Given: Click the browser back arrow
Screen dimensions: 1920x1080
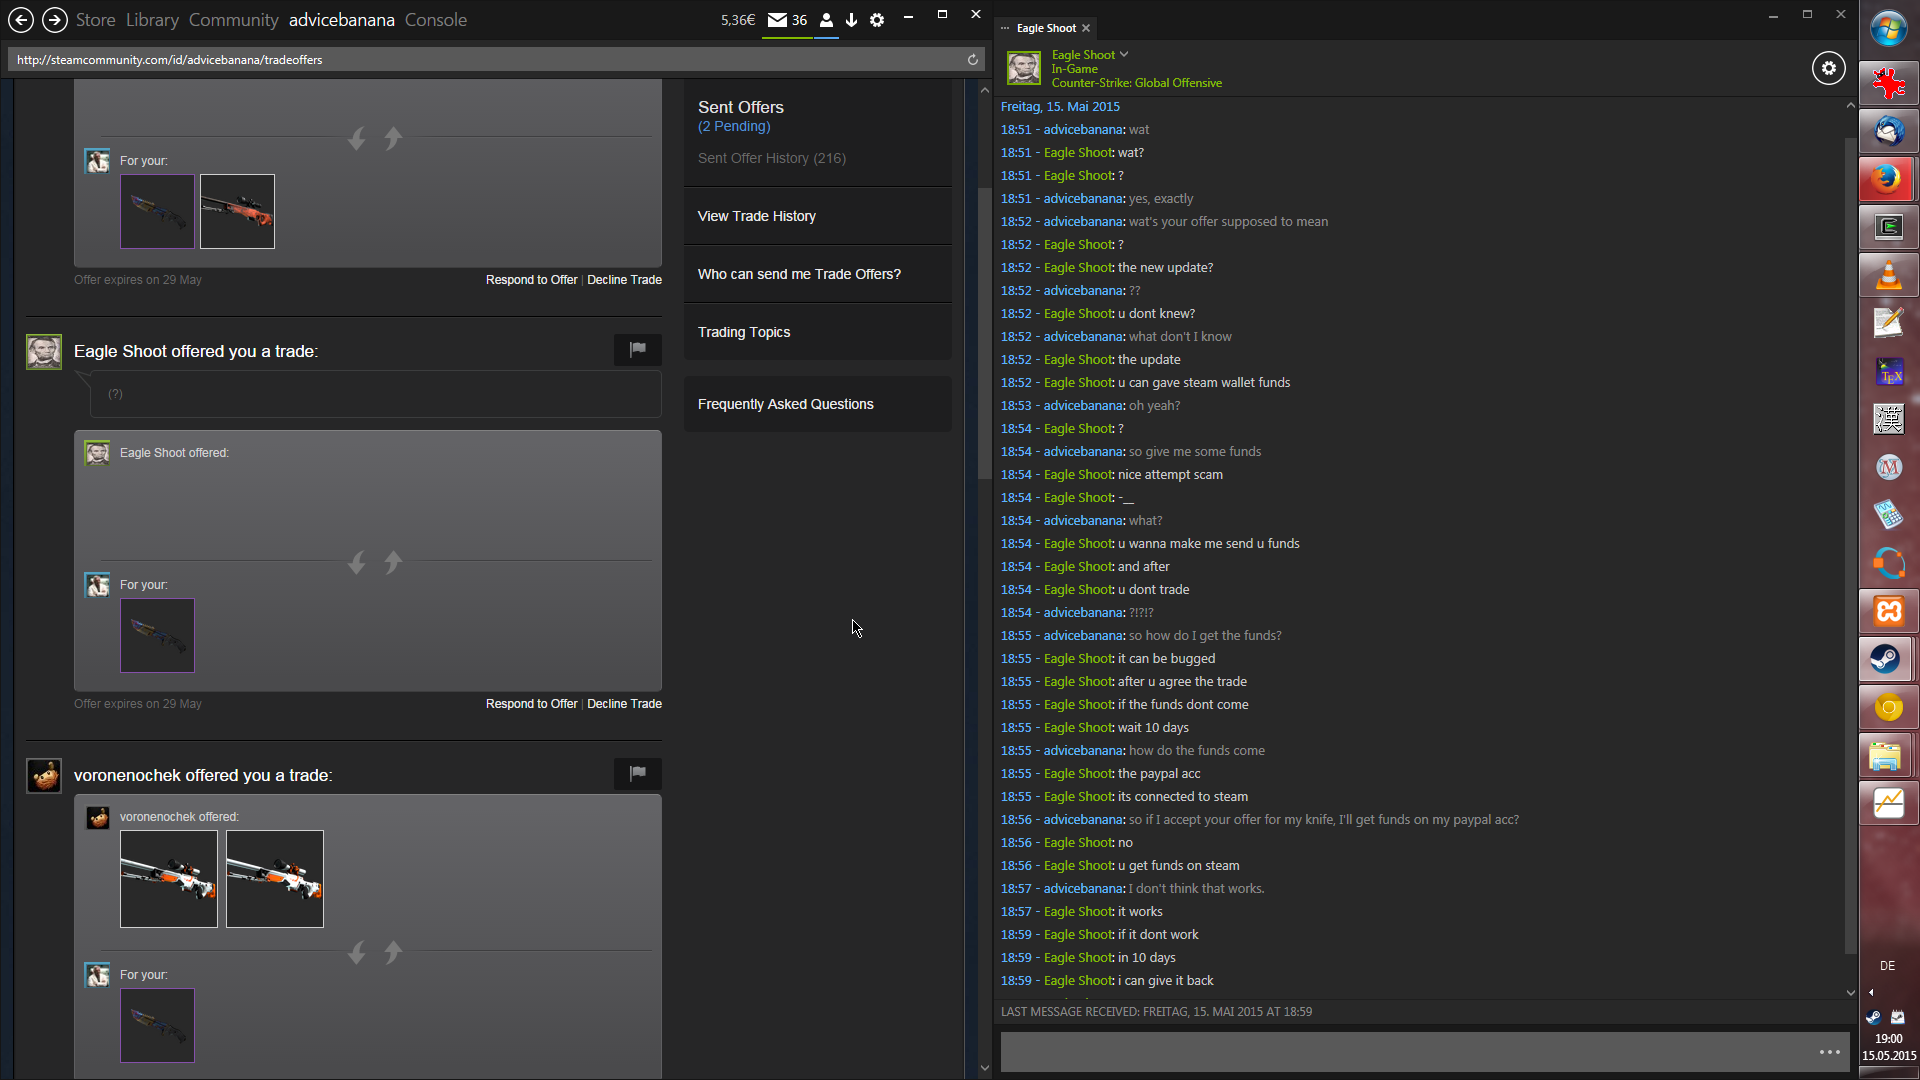Looking at the screenshot, I should click(x=21, y=20).
